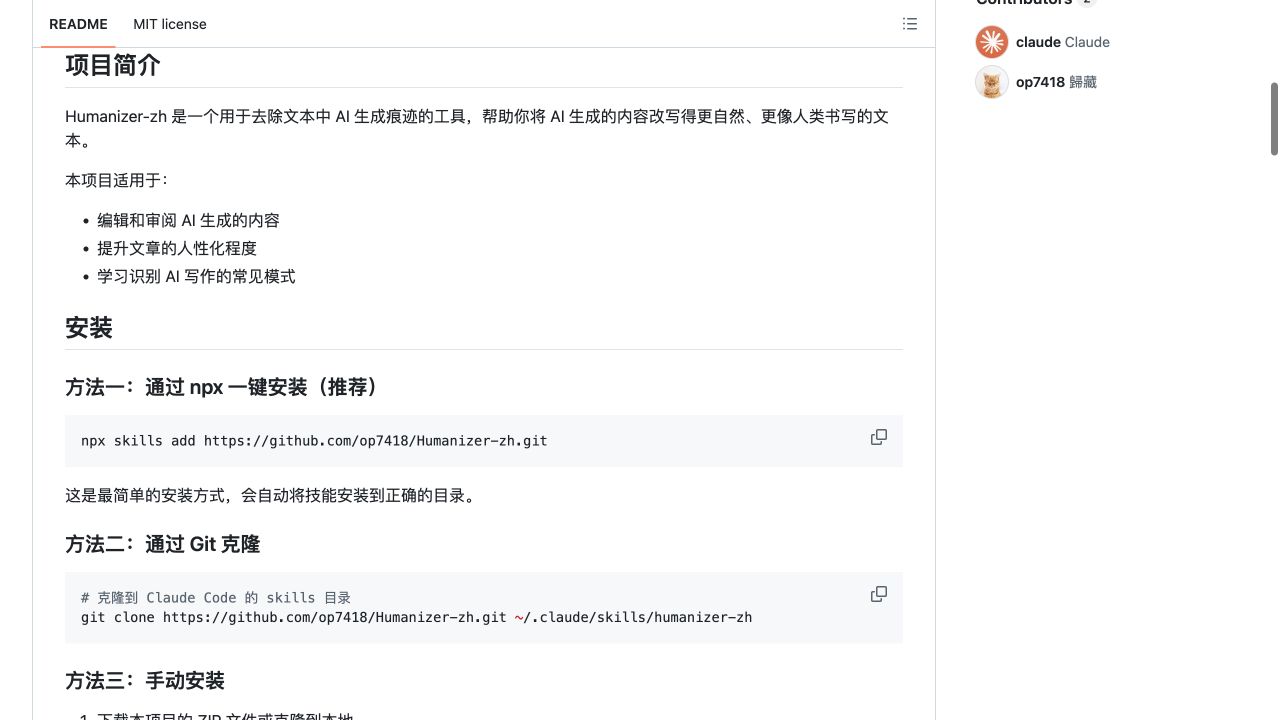This screenshot has width=1280, height=720.
Task: Click the 项目简介 heading
Action: tap(113, 65)
